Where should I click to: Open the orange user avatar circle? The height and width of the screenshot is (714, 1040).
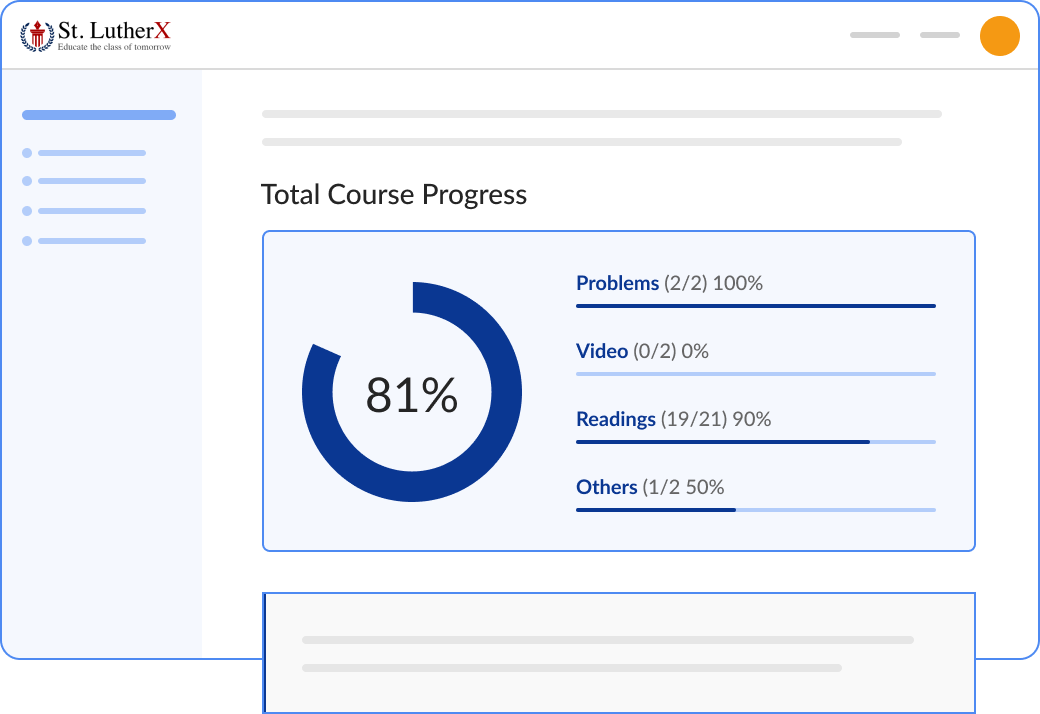point(1000,36)
